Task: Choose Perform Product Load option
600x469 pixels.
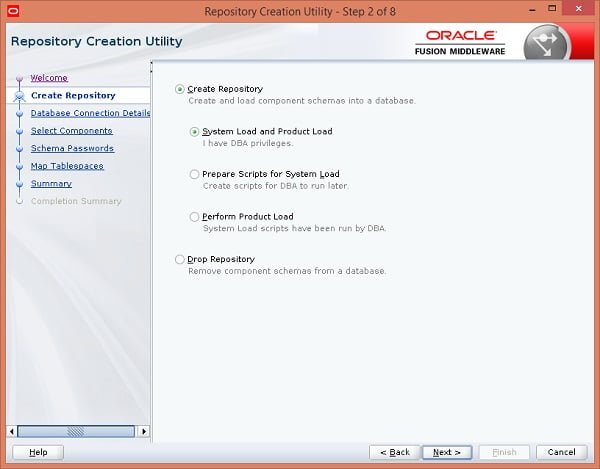Action: (x=194, y=217)
